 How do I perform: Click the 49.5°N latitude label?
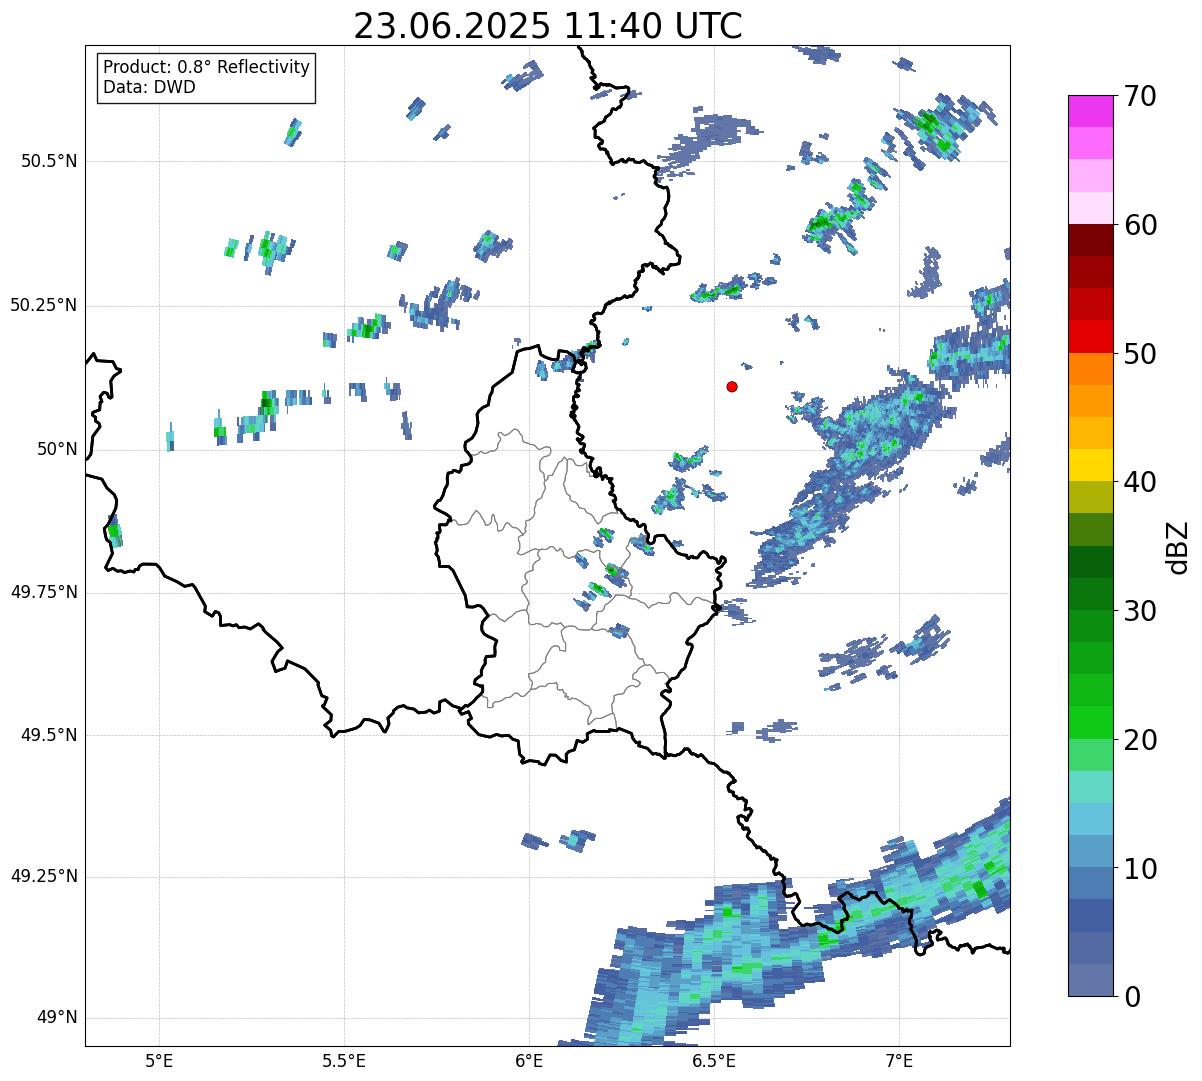(x=49, y=735)
